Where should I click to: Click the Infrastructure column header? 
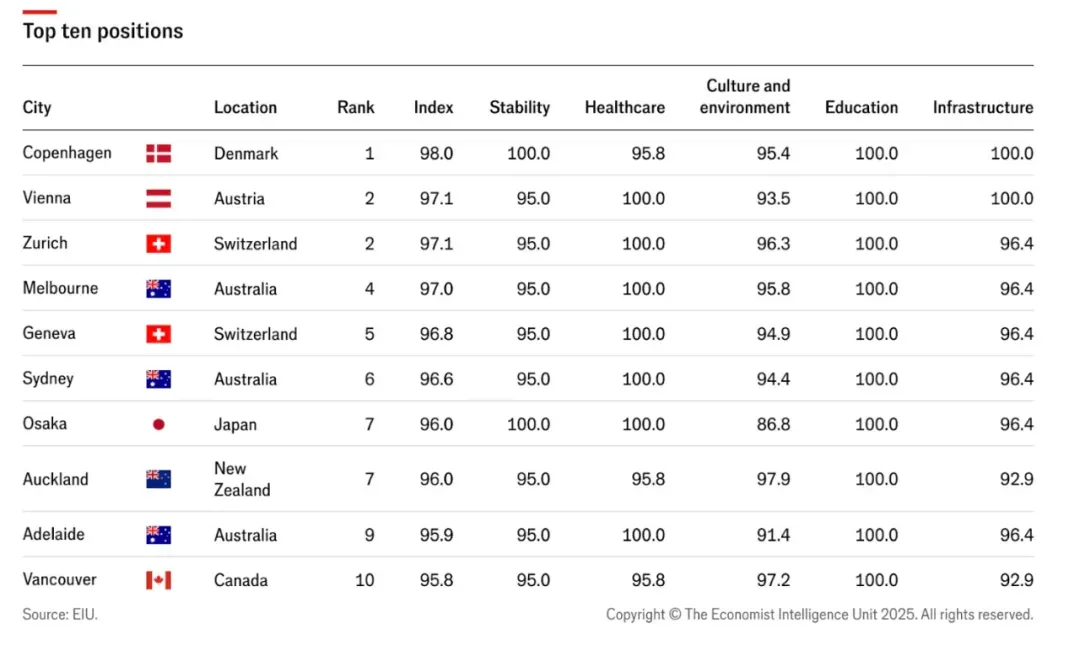[983, 107]
